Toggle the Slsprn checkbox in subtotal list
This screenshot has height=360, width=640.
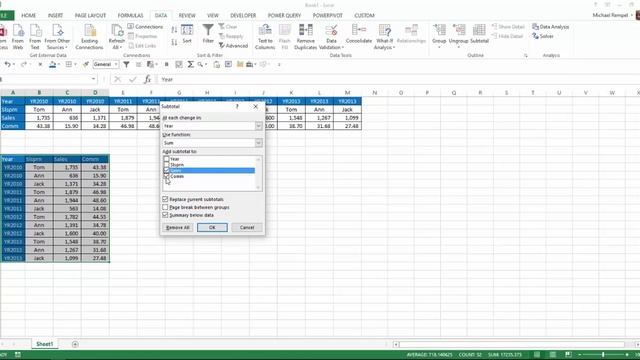[x=166, y=165]
